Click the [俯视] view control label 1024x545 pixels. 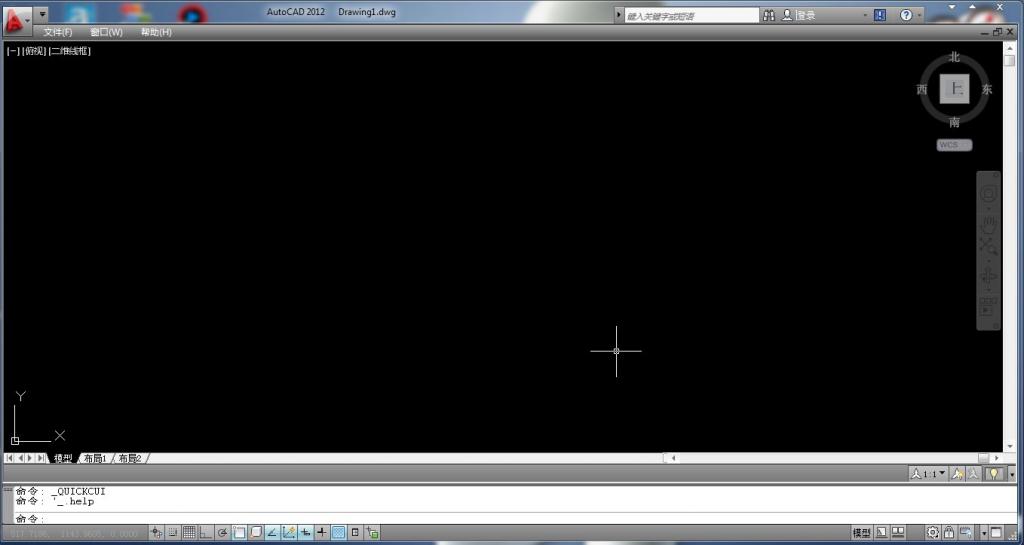pyautogui.click(x=34, y=51)
